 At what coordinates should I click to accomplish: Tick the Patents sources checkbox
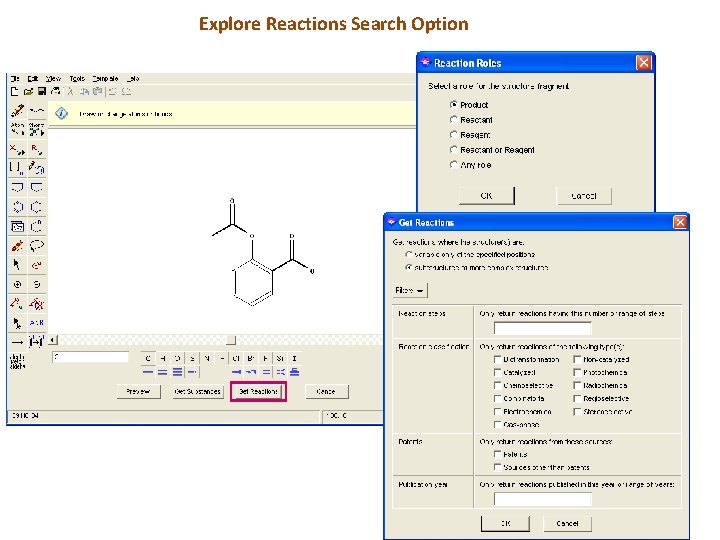[x=497, y=454]
